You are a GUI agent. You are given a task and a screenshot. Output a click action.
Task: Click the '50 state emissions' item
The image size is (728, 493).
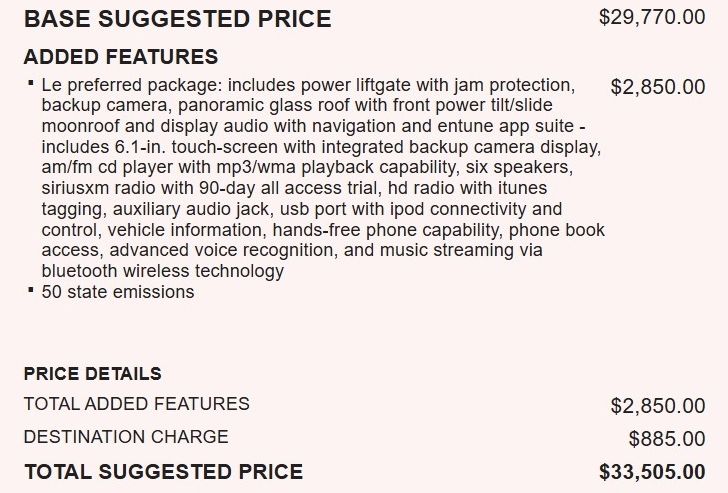pyautogui.click(x=118, y=292)
